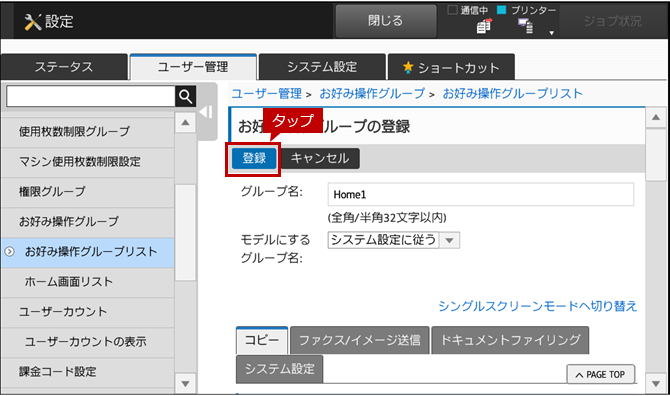Click シングルスクリーンモードへ切り替え link
Image resolution: width=670 pixels, height=396 pixels.
pos(538,306)
